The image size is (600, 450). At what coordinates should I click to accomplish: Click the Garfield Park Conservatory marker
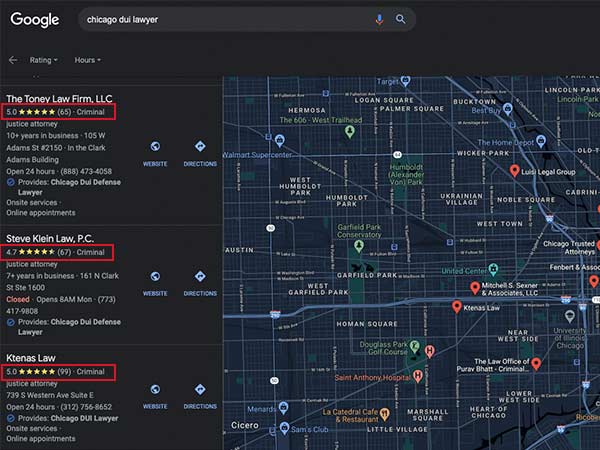(x=359, y=246)
